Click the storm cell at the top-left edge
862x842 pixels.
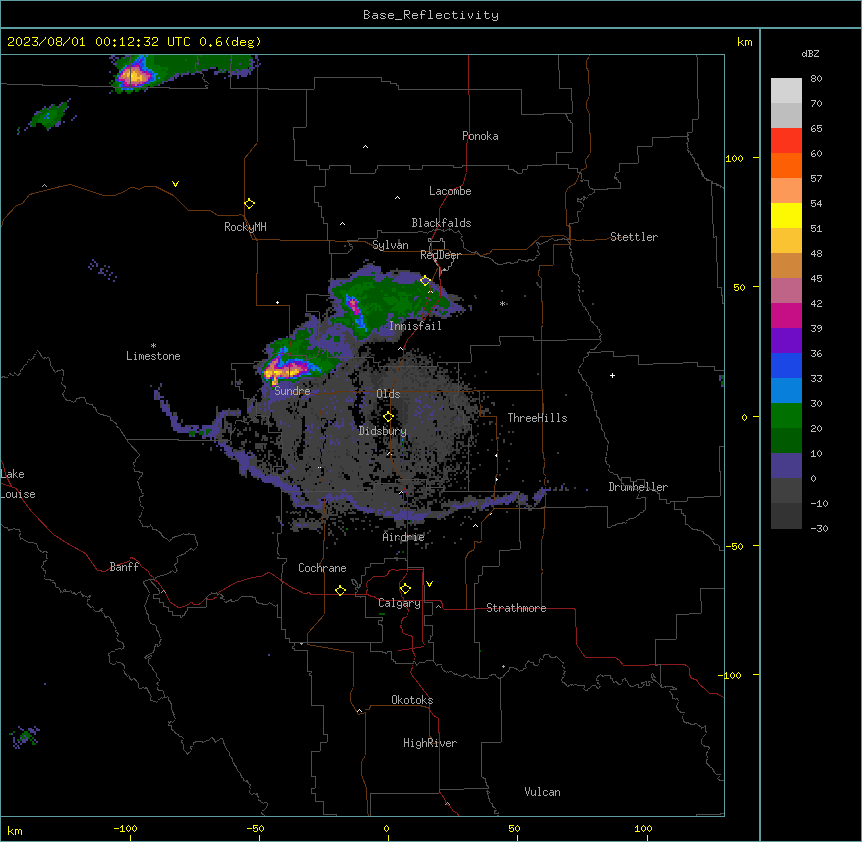133,75
